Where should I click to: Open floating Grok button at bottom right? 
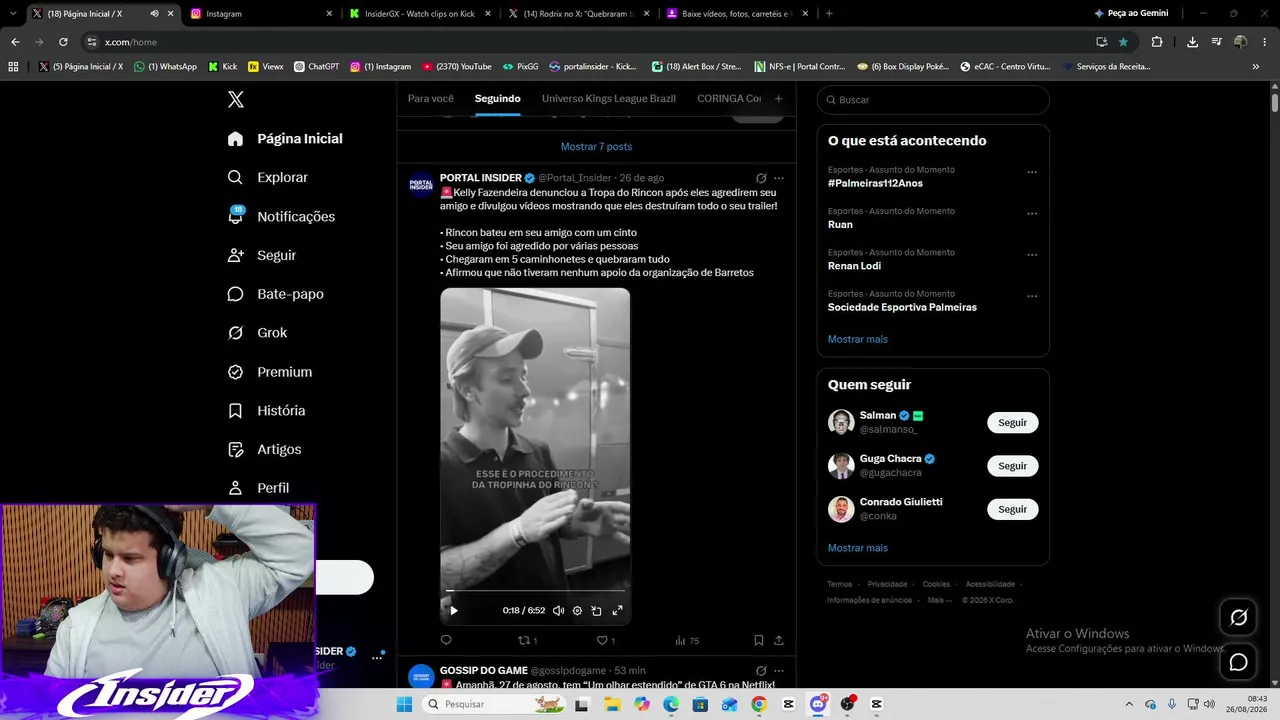tap(1238, 618)
